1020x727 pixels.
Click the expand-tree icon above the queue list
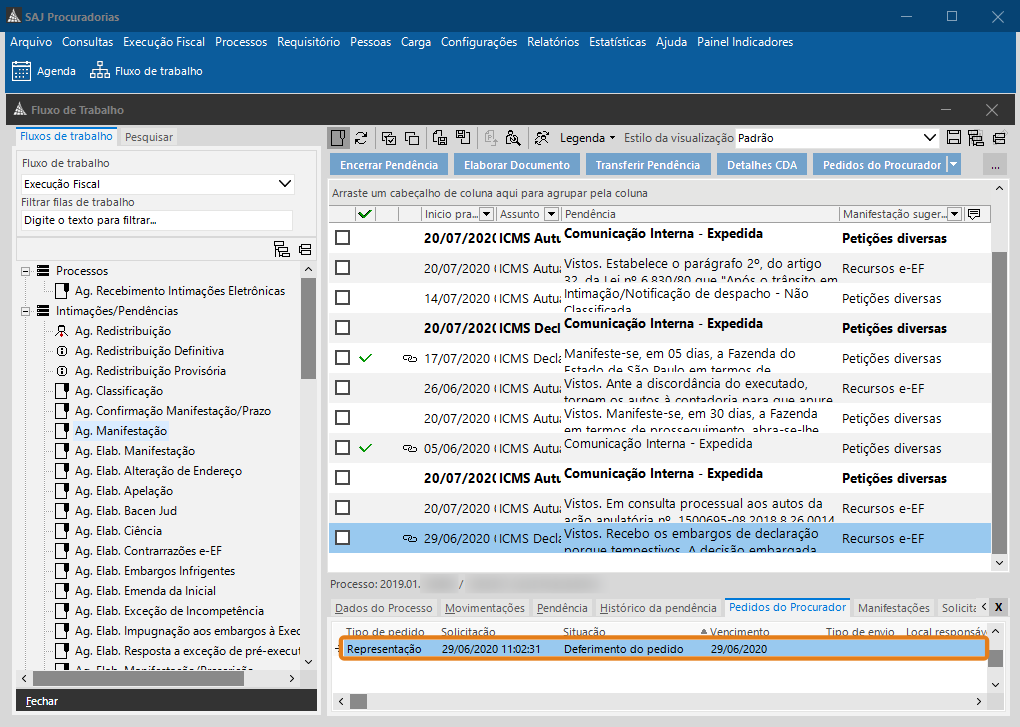[280, 249]
